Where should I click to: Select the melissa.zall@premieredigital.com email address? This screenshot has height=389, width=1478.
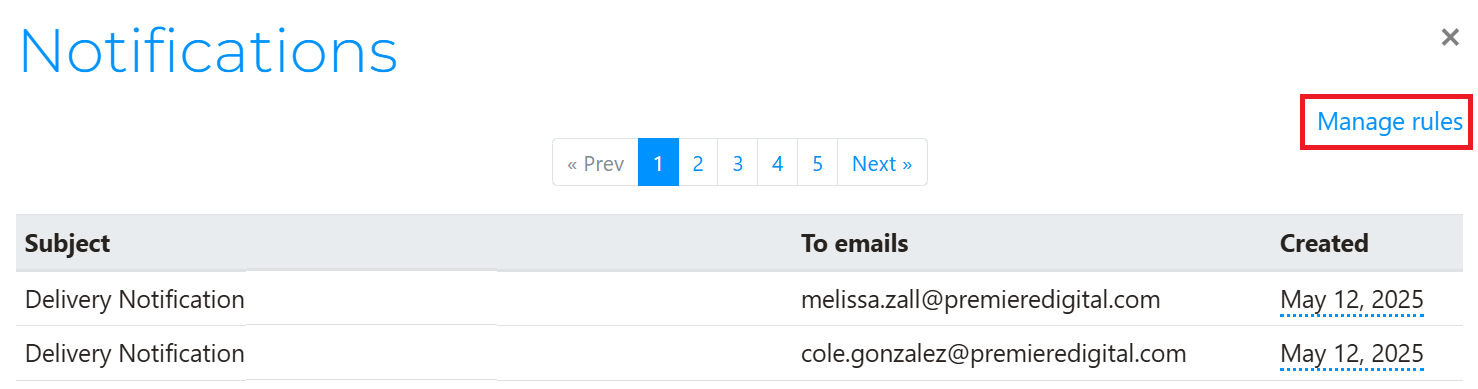click(x=980, y=299)
